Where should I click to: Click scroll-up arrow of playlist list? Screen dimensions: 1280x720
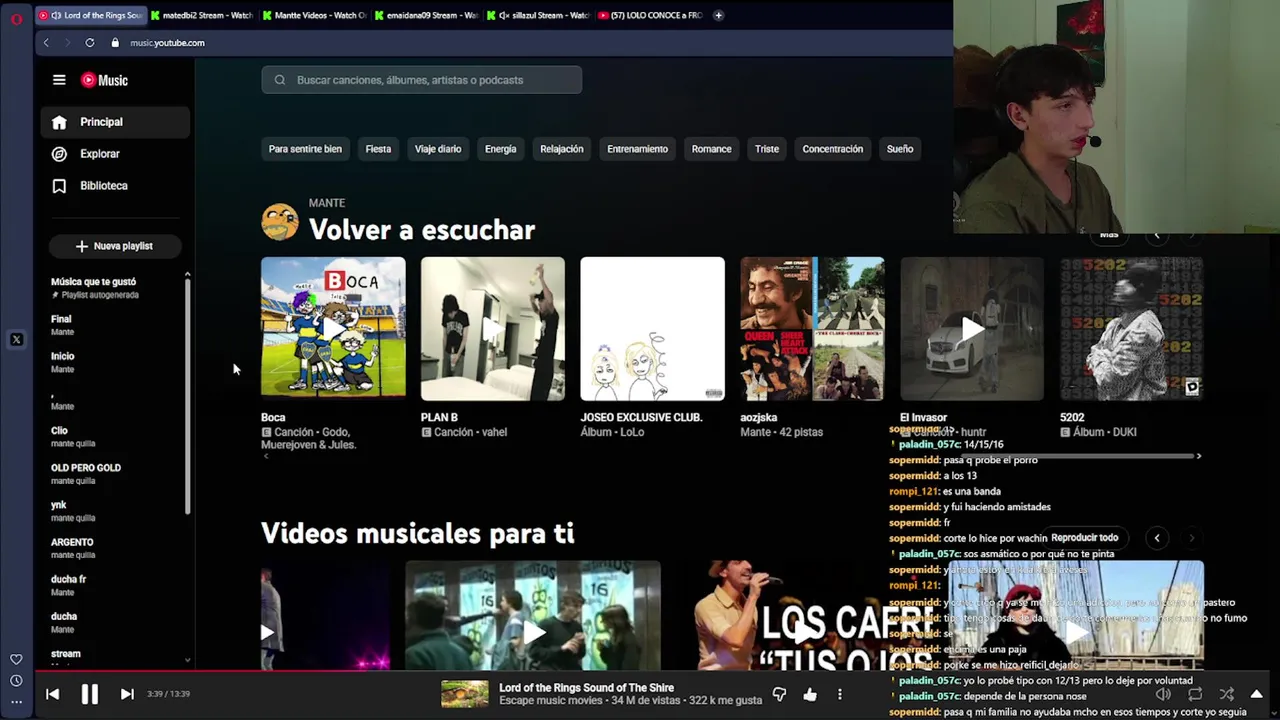tap(187, 274)
